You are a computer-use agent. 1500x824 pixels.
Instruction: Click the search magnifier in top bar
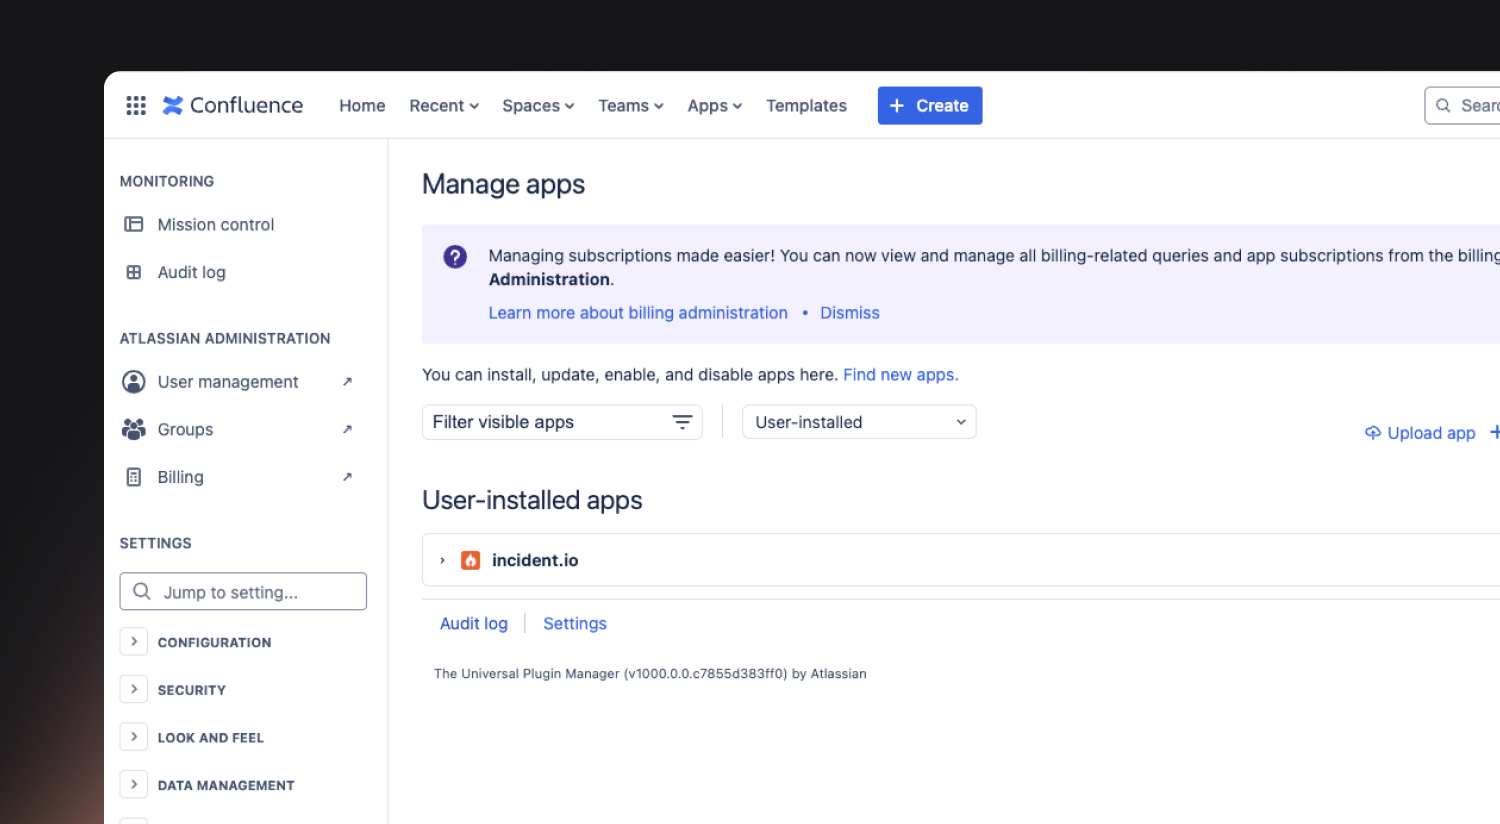tap(1443, 105)
